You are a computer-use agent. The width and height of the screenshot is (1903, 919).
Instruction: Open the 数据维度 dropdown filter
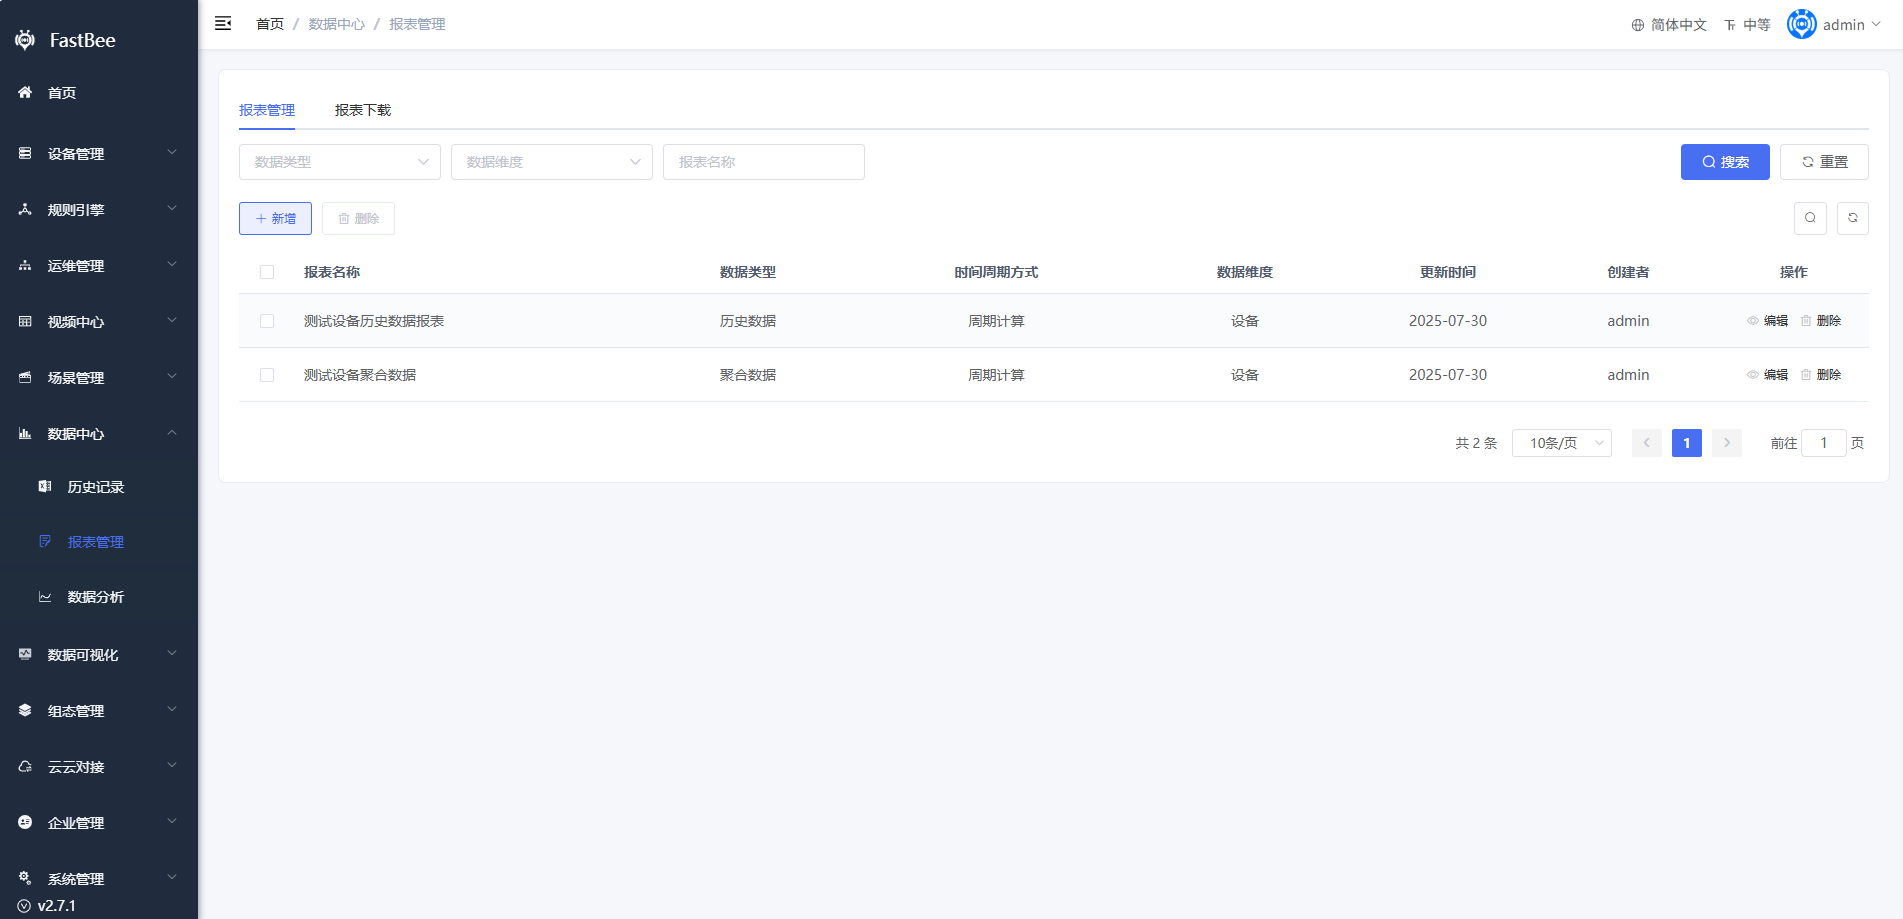[551, 162]
